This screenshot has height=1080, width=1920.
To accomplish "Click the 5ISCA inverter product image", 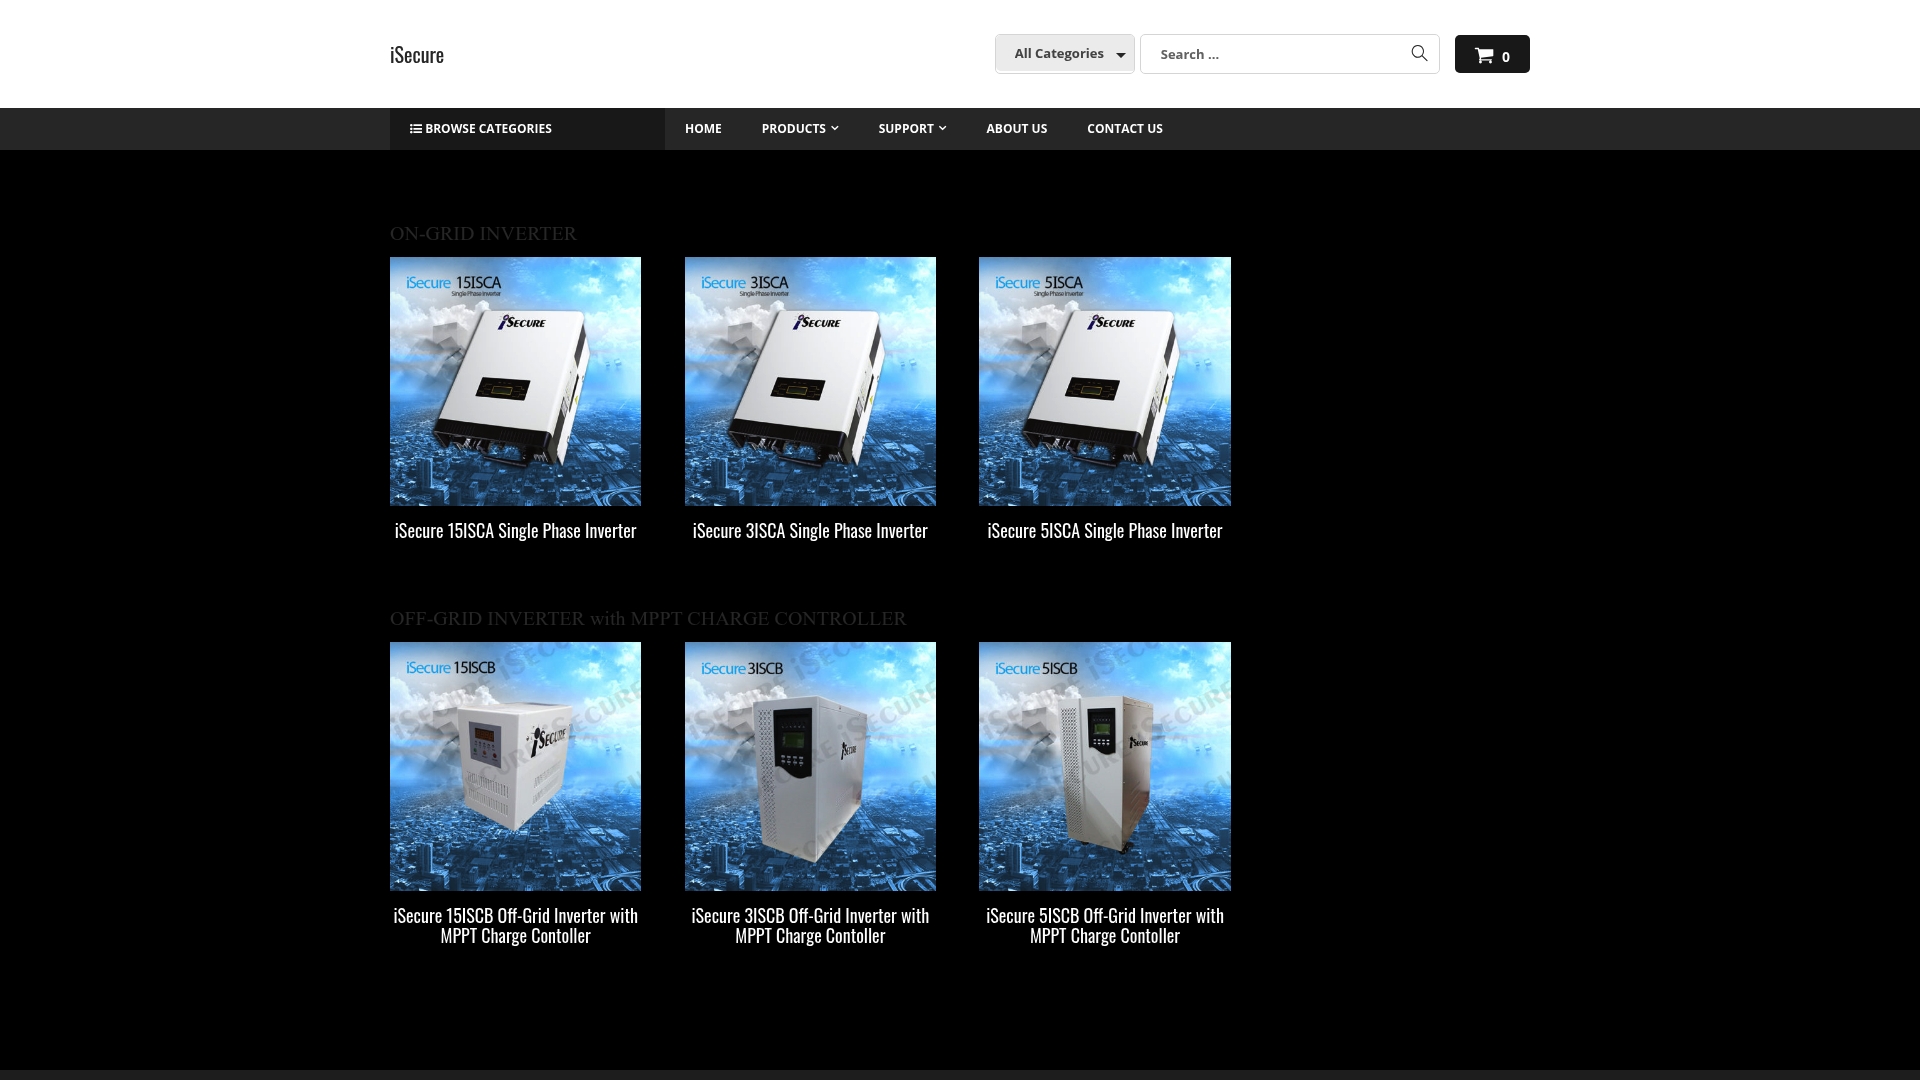I will [1105, 381].
